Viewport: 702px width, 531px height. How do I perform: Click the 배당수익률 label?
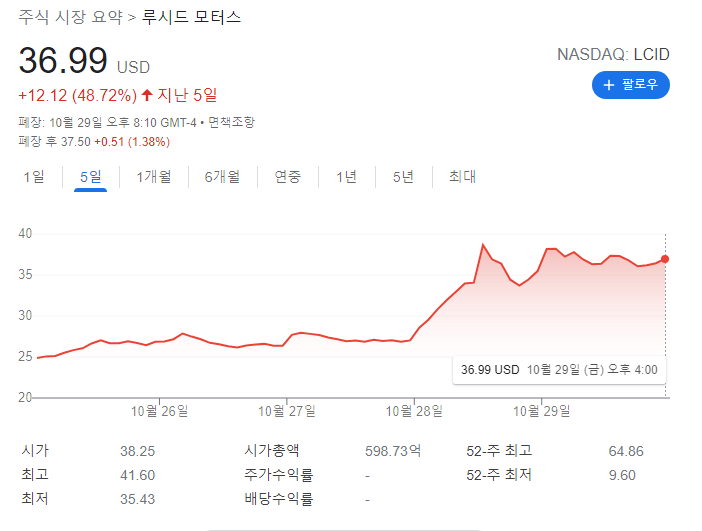click(x=278, y=499)
